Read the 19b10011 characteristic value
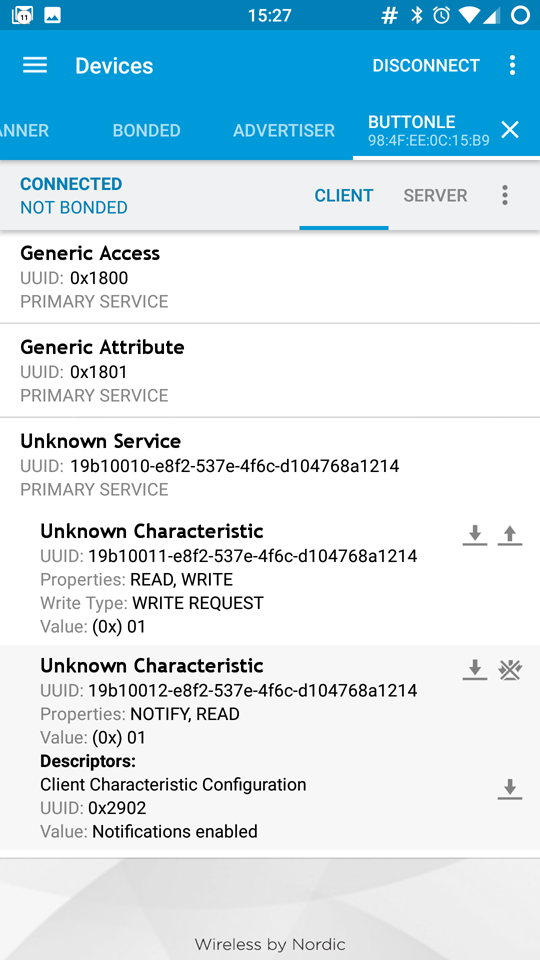This screenshot has width=540, height=960. coord(474,536)
